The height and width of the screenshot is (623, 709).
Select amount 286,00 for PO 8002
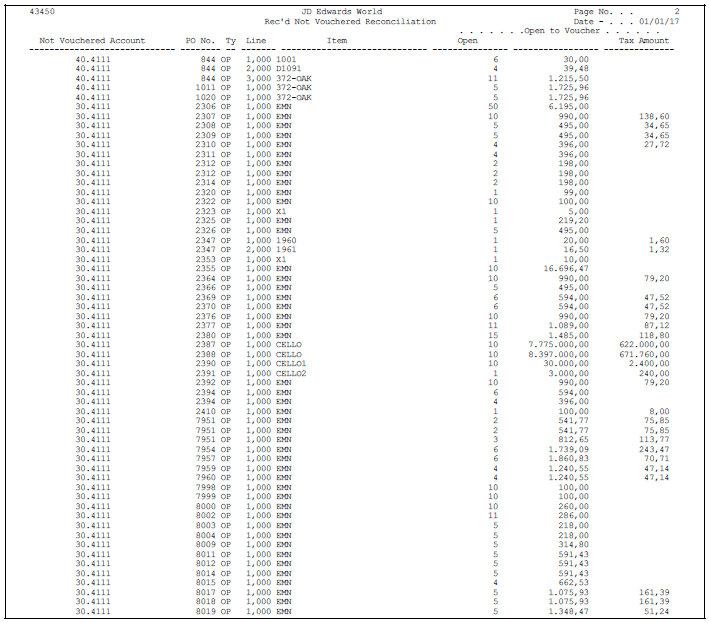pos(573,515)
